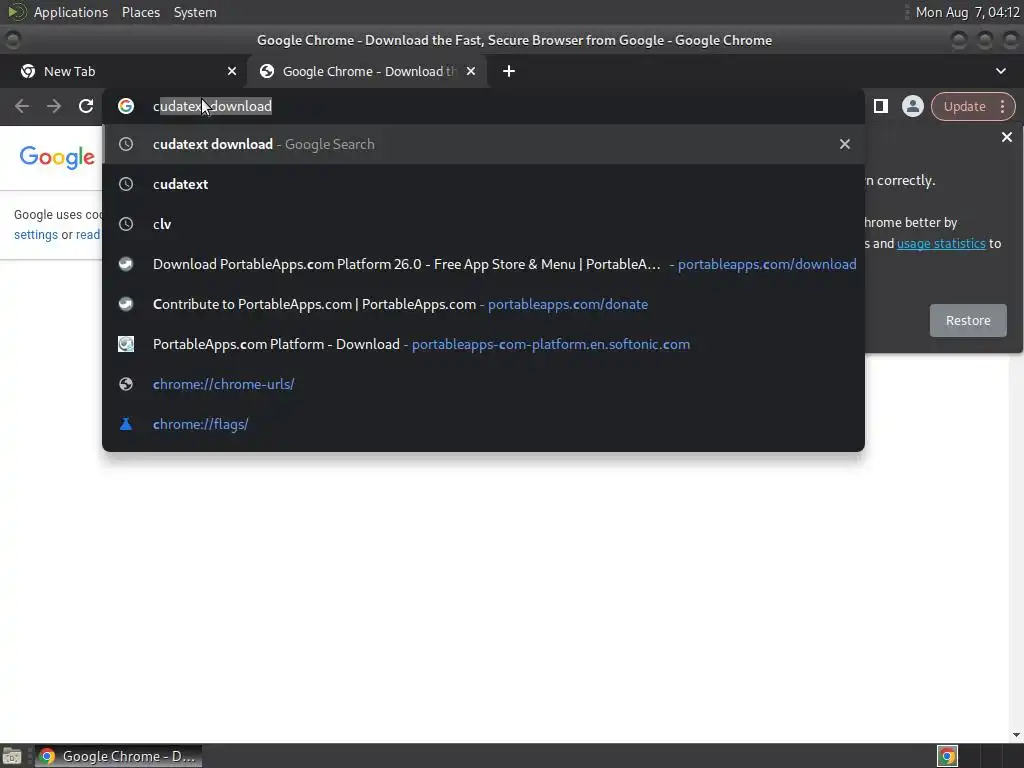Click the scrollbar down arrow
This screenshot has width=1024, height=768.
(x=1016, y=735)
